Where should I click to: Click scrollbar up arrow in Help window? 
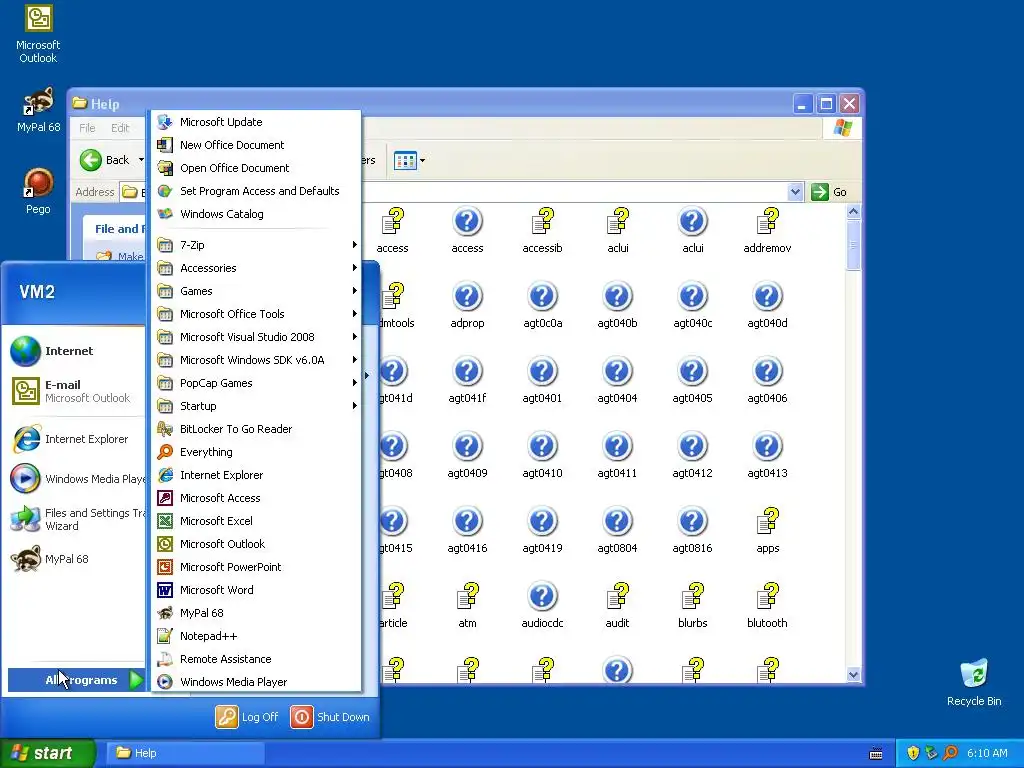(x=853, y=212)
